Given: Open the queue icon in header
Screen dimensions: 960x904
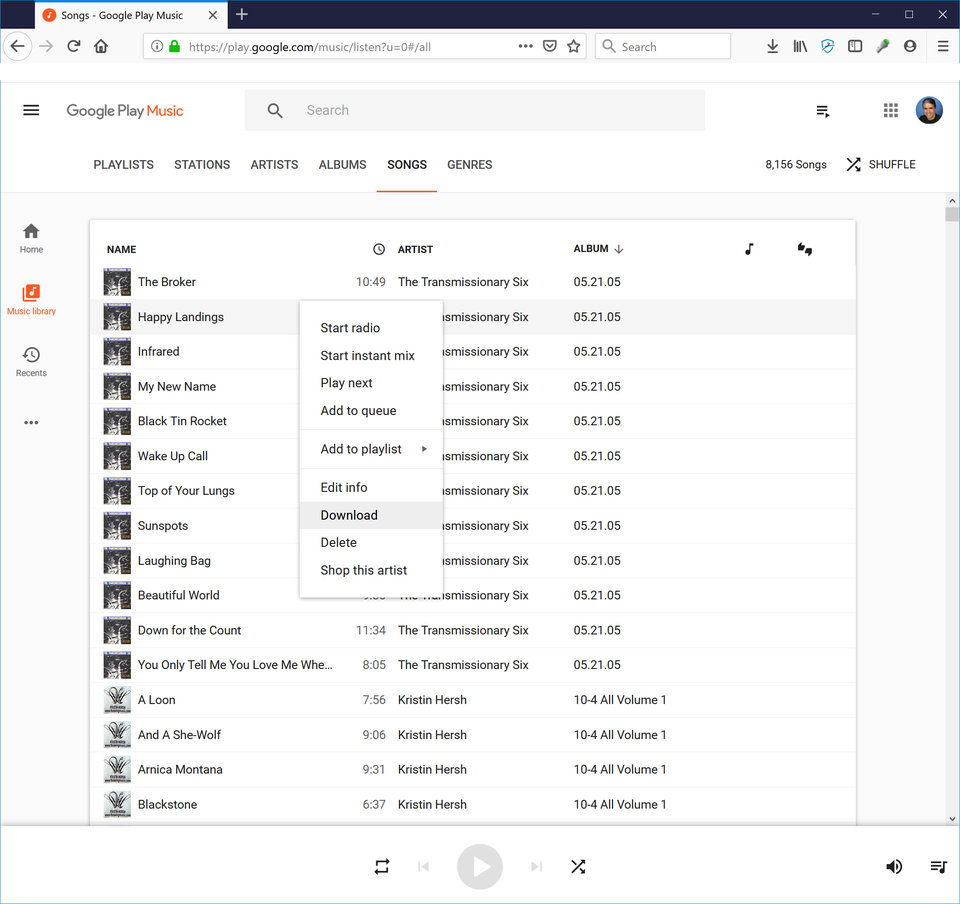Looking at the screenshot, I should pyautogui.click(x=823, y=111).
